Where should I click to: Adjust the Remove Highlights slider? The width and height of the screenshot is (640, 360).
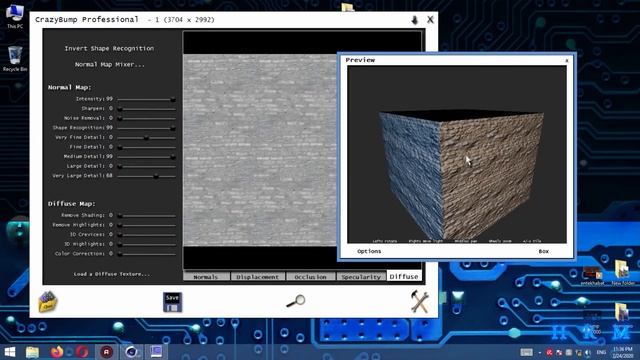point(146,225)
